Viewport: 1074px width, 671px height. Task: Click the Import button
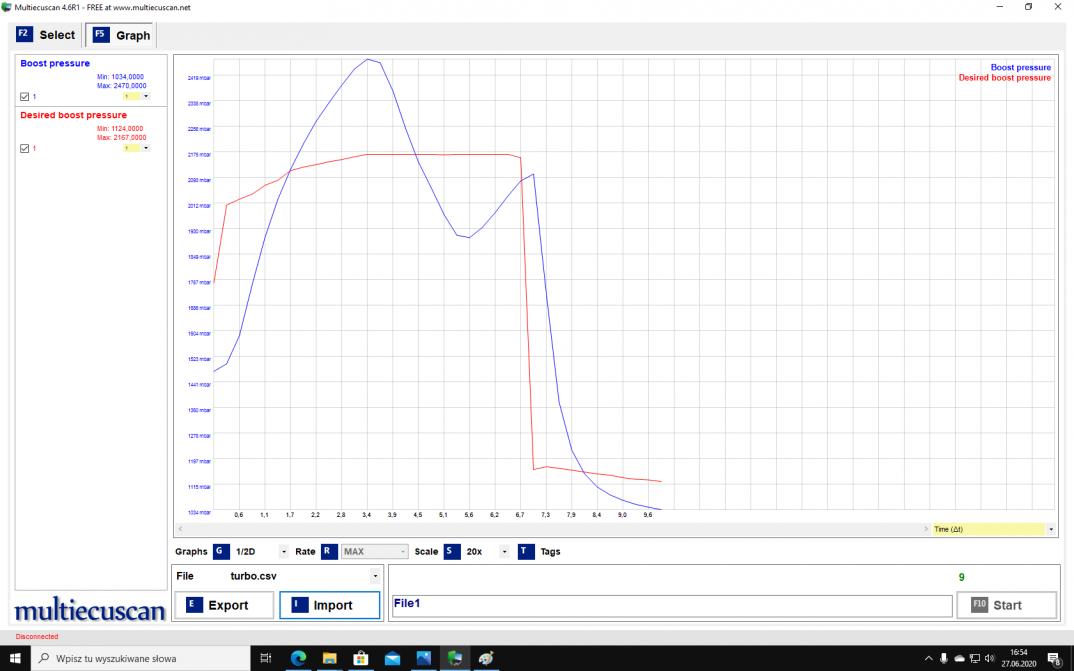tap(329, 605)
